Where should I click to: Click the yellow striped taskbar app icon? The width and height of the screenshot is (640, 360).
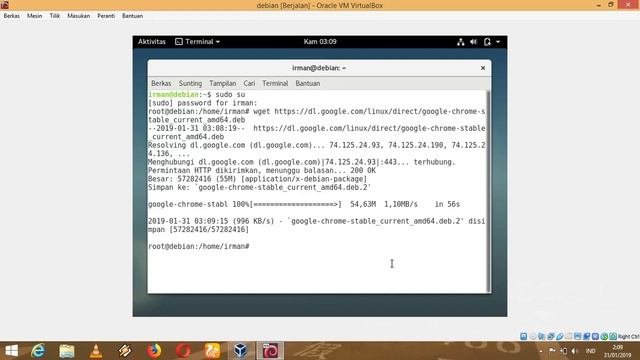click(125, 351)
